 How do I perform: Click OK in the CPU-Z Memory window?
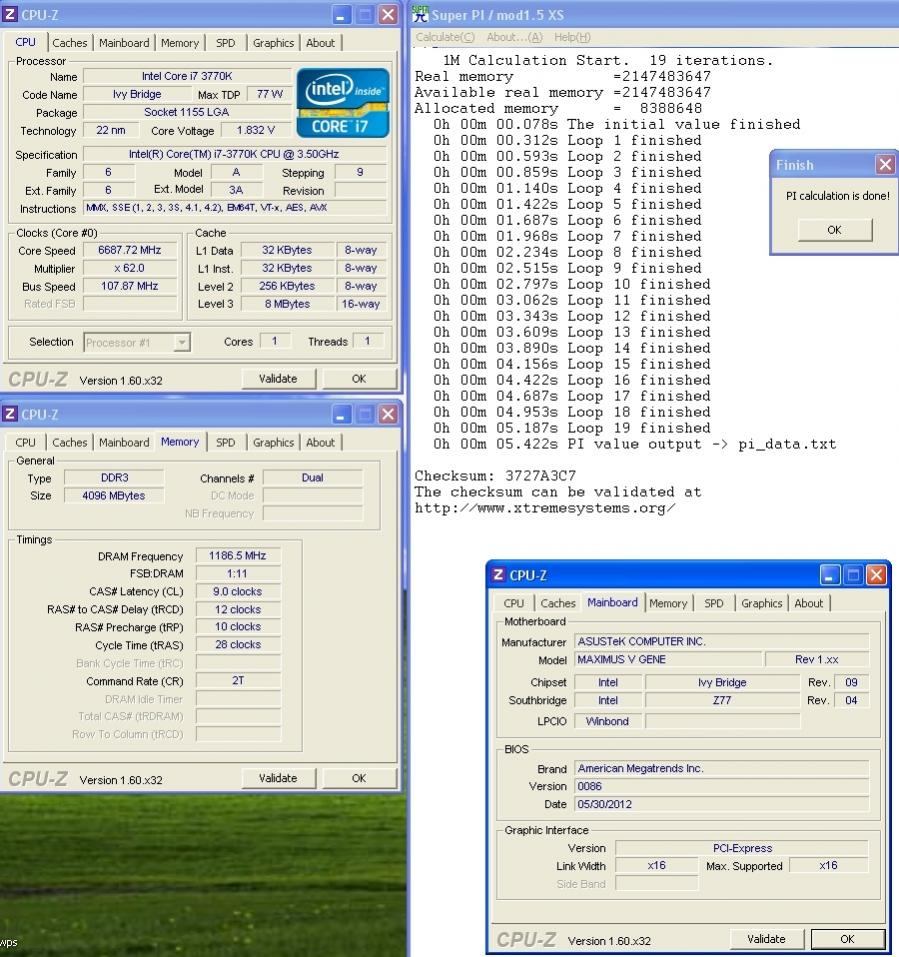coord(359,778)
